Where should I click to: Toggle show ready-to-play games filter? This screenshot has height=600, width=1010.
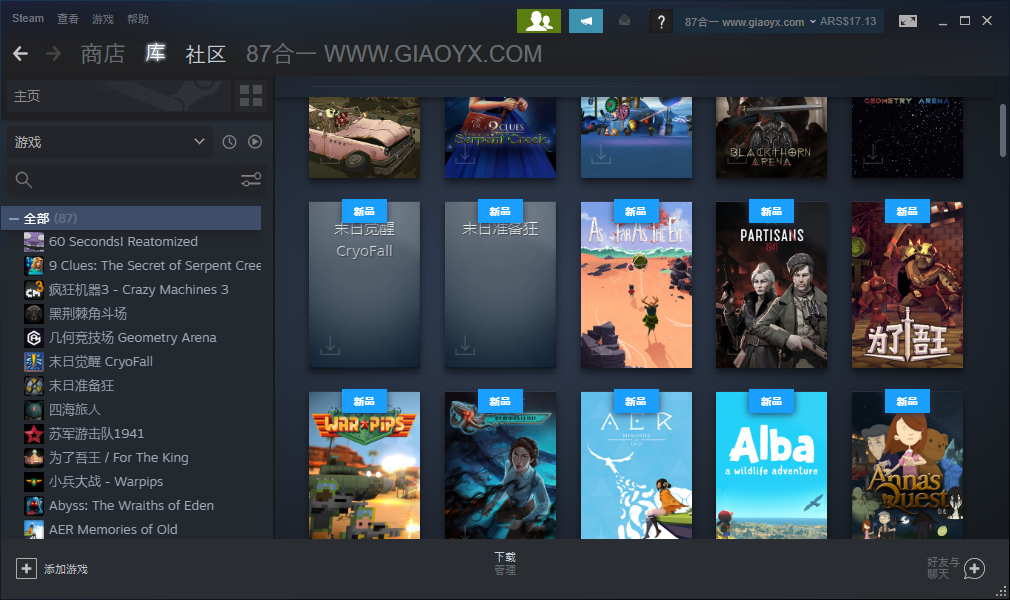pyautogui.click(x=255, y=142)
